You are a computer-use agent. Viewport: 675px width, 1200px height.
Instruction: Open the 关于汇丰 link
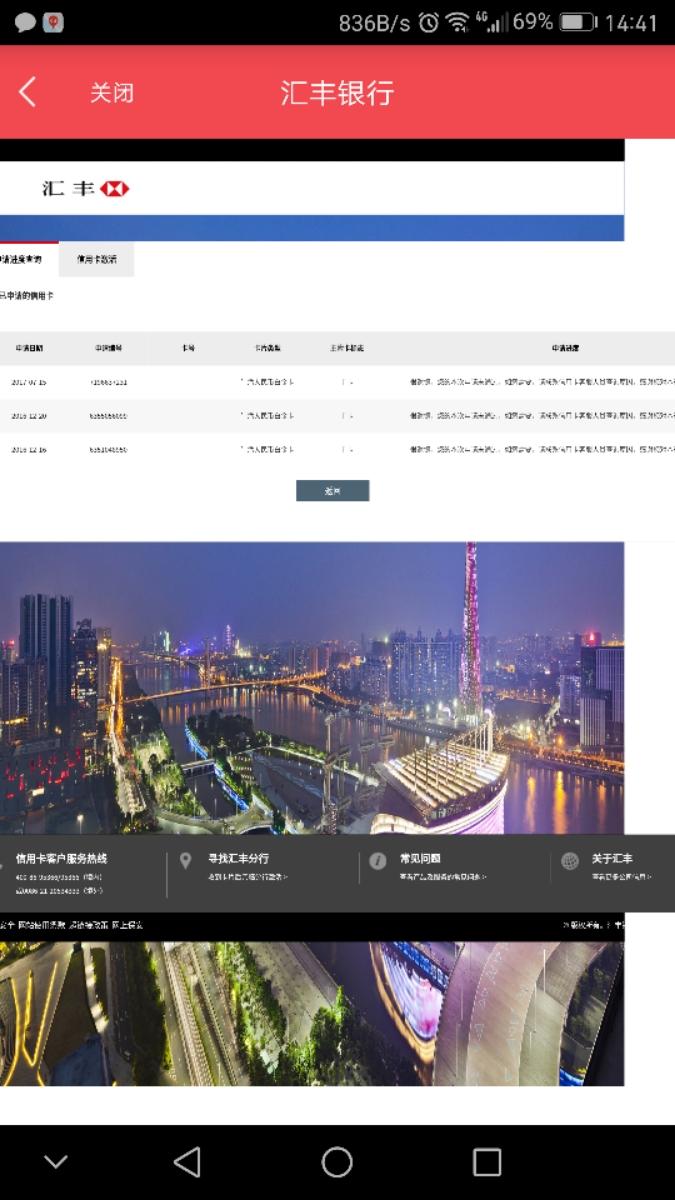pyautogui.click(x=612, y=858)
